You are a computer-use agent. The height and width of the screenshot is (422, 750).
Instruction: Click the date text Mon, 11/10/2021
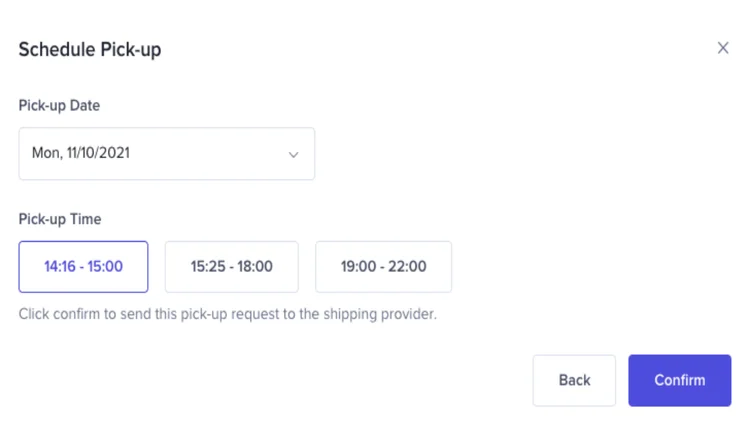click(x=81, y=153)
